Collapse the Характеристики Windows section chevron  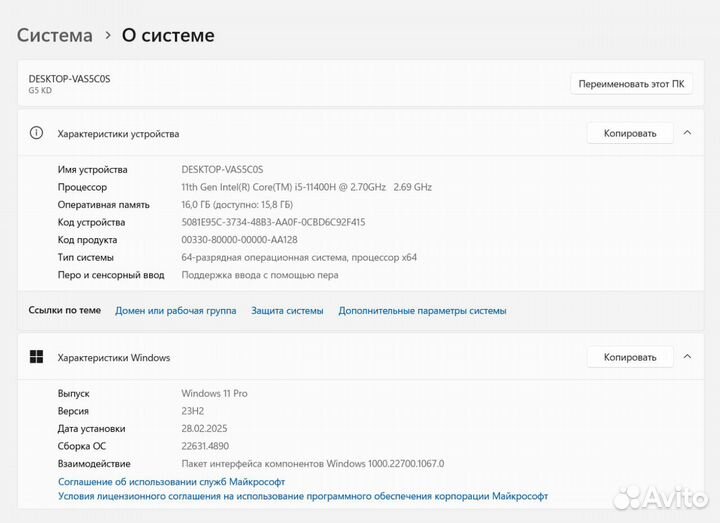[687, 357]
